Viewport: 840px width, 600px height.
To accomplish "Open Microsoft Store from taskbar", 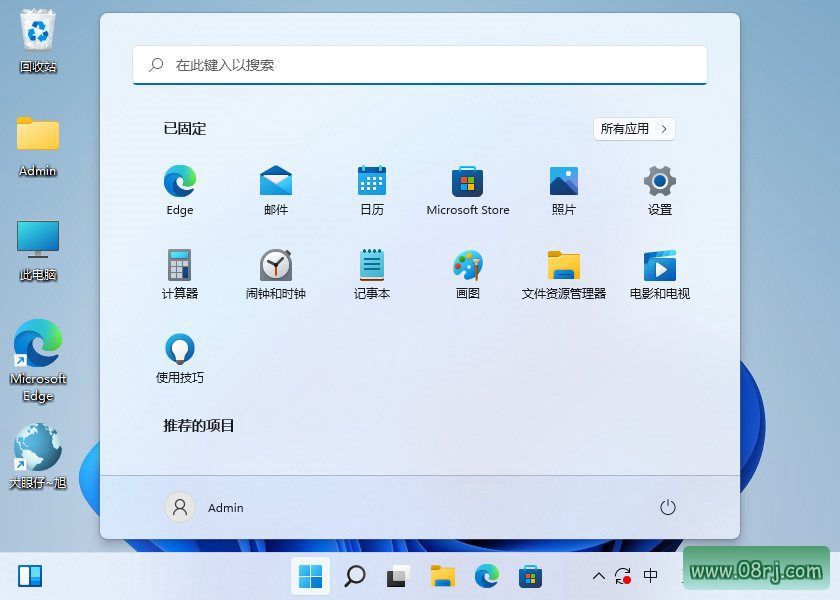I will tap(530, 576).
